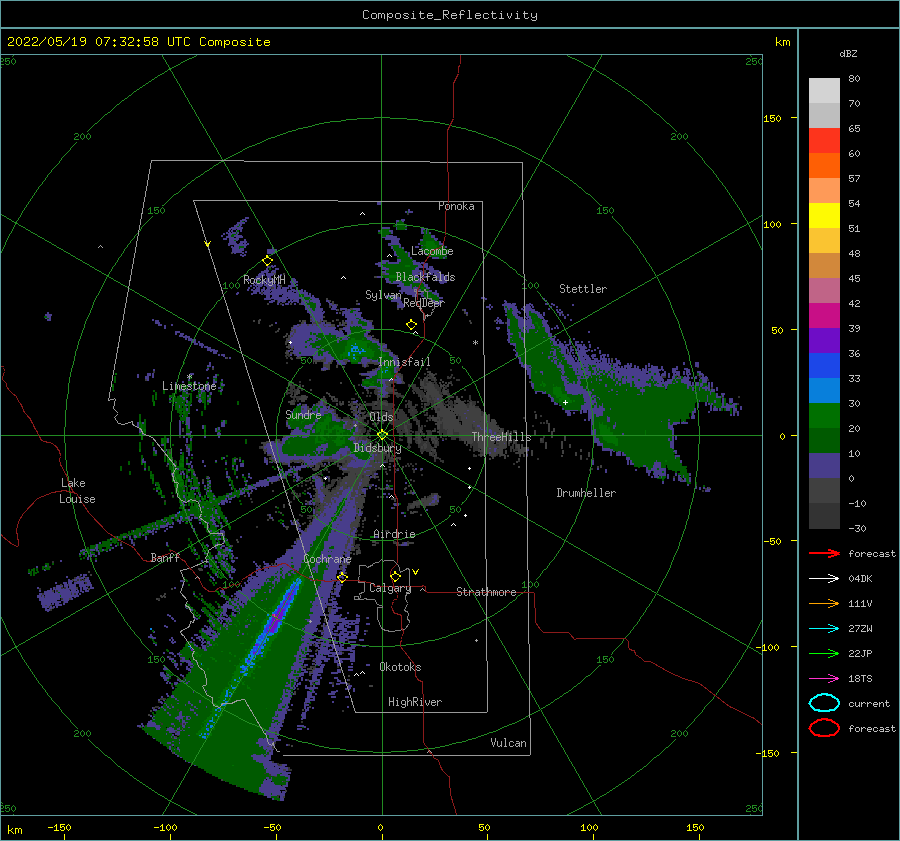Pick the magenta 42-39 dBZ color swatch

[824, 316]
